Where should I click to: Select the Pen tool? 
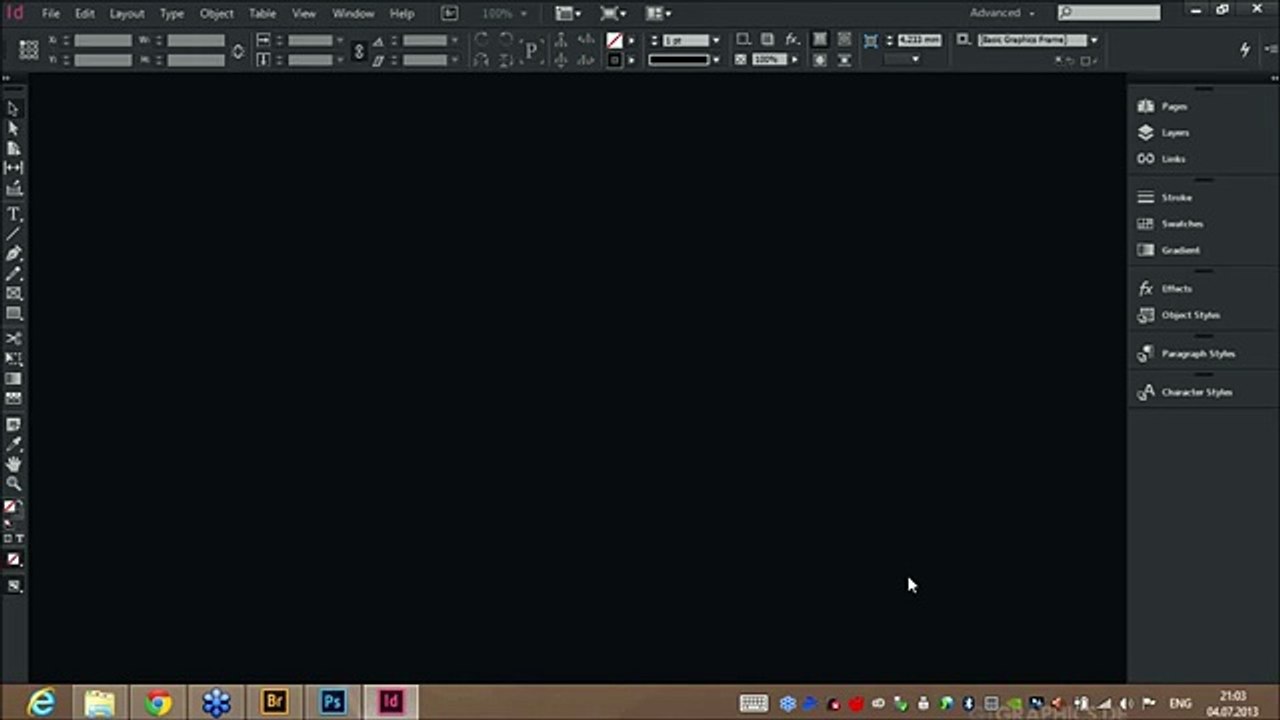[x=13, y=254]
